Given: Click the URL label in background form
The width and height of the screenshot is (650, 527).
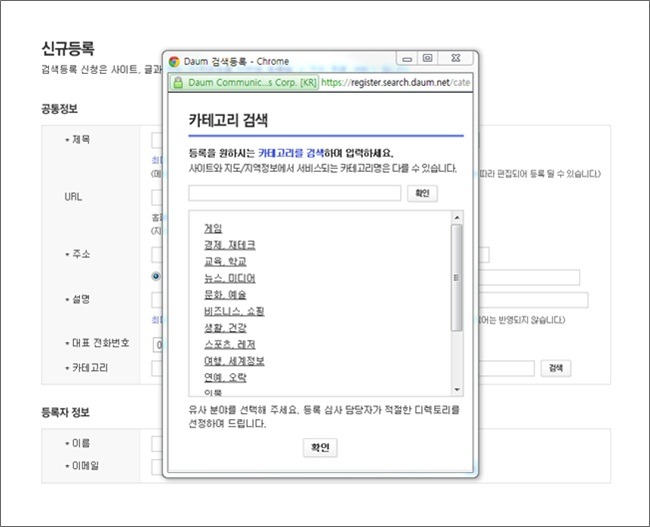Looking at the screenshot, I should 73,197.
